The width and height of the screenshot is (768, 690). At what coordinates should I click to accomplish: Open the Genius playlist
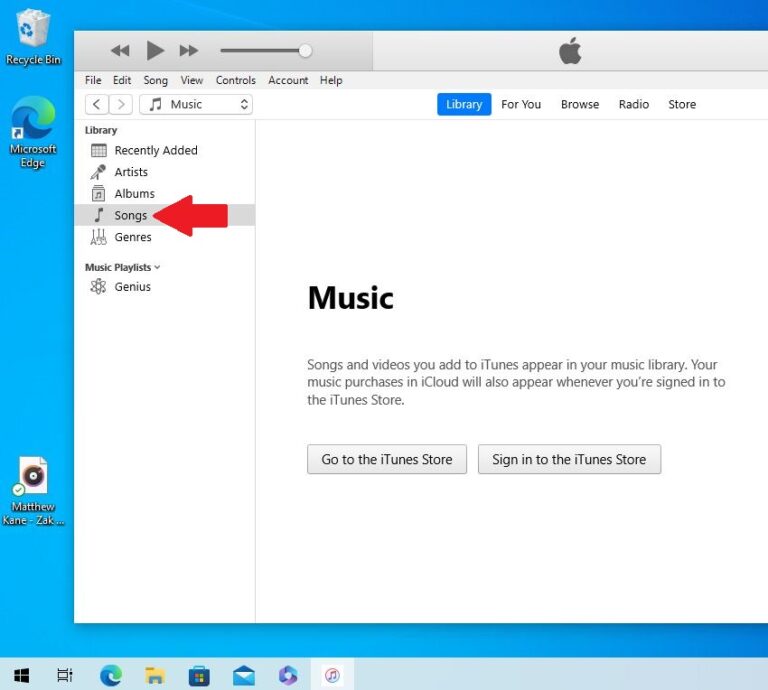pyautogui.click(x=165, y=286)
